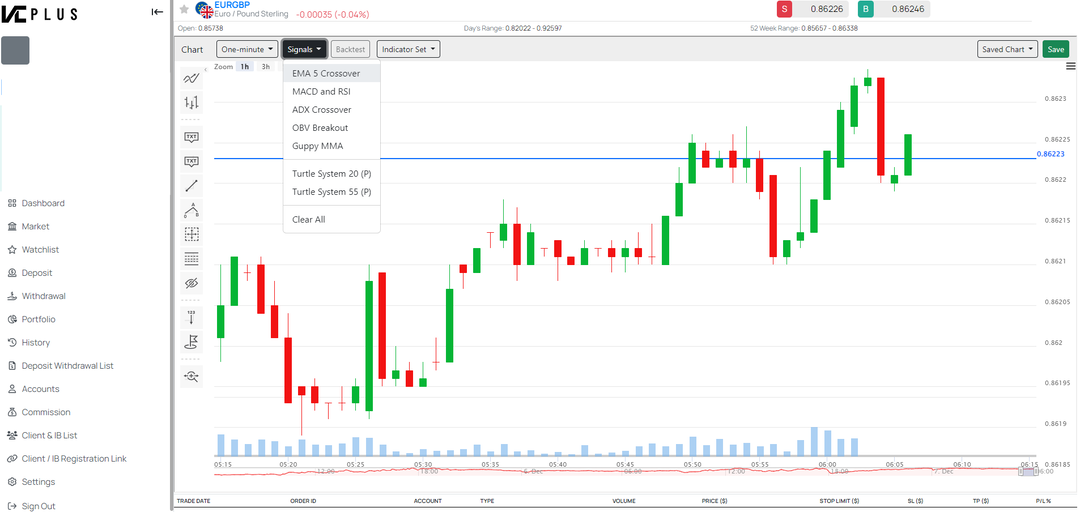Click the price measure arrow tool
1080x512 pixels.
[x=191, y=317]
